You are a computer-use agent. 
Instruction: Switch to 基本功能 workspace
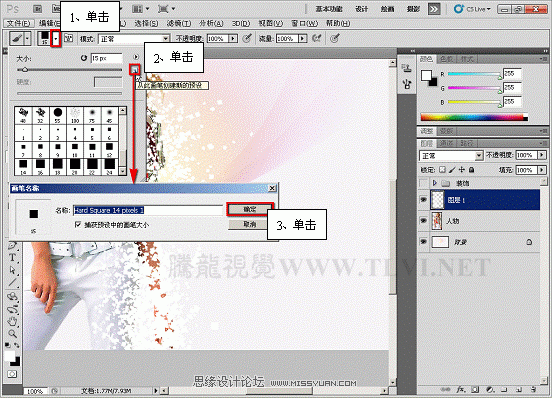point(329,9)
